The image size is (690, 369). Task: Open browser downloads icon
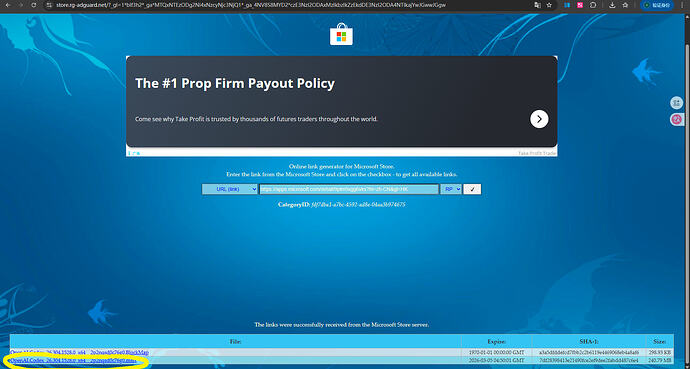(x=612, y=5)
